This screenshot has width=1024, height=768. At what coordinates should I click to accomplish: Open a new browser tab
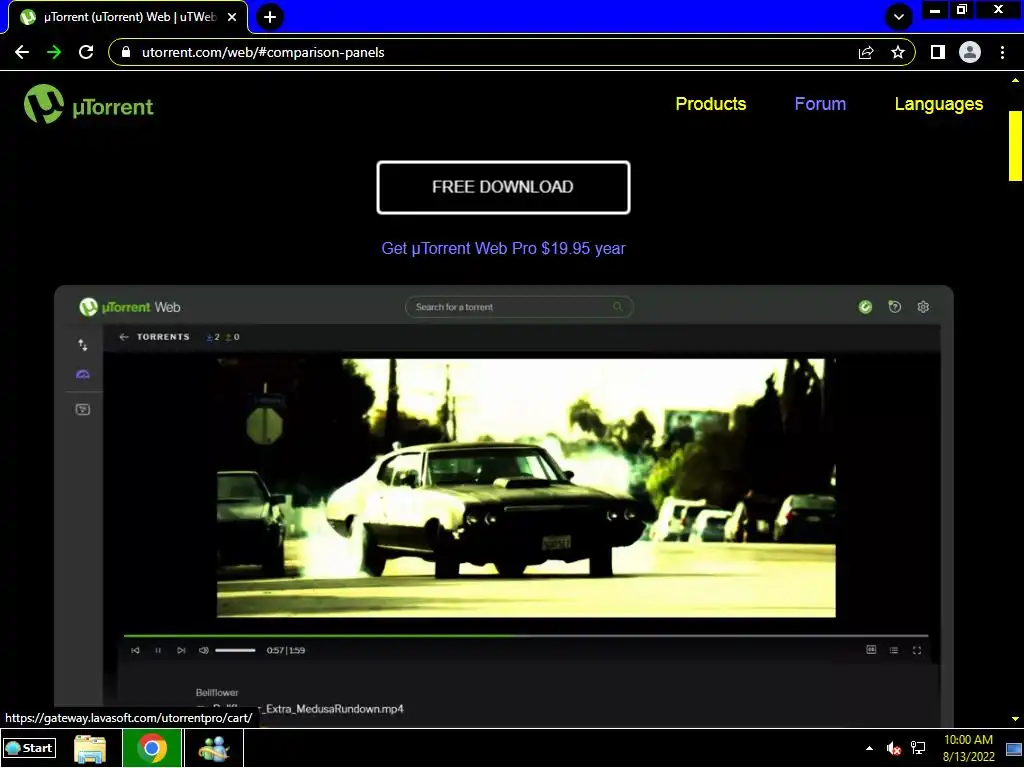tap(270, 17)
